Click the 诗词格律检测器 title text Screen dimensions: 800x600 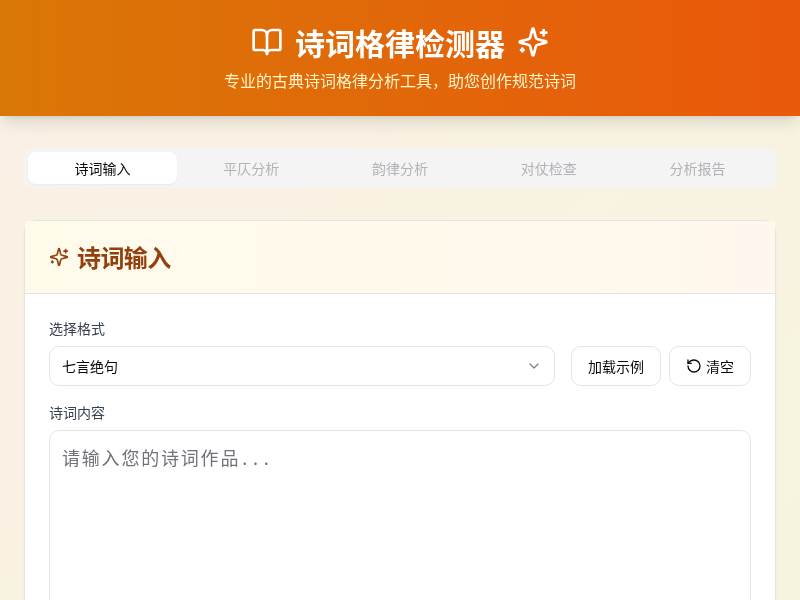400,44
